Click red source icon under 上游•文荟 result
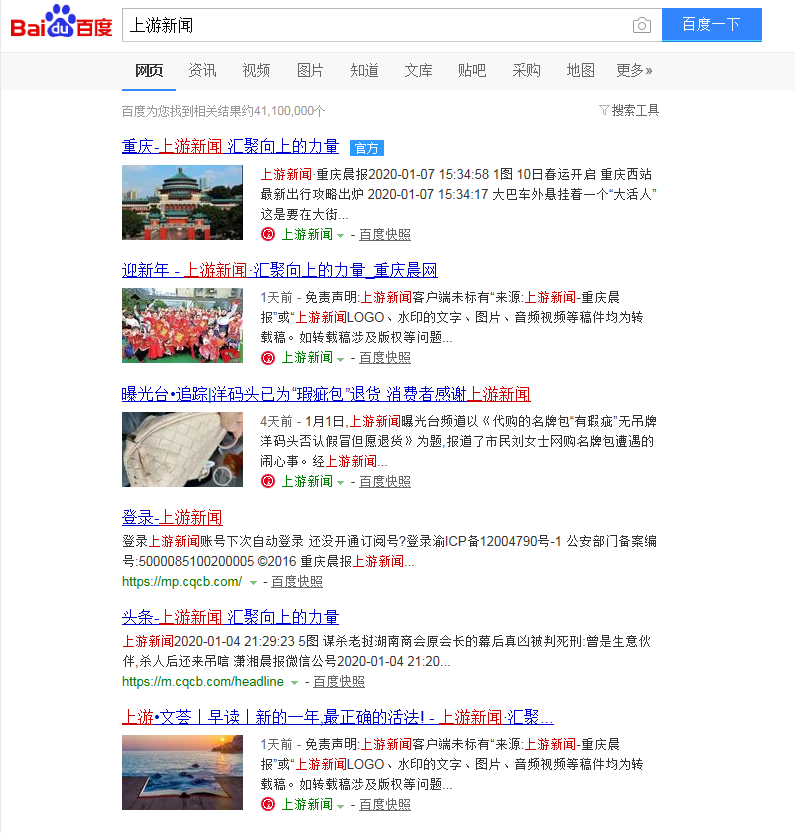The image size is (795, 833). [268, 804]
